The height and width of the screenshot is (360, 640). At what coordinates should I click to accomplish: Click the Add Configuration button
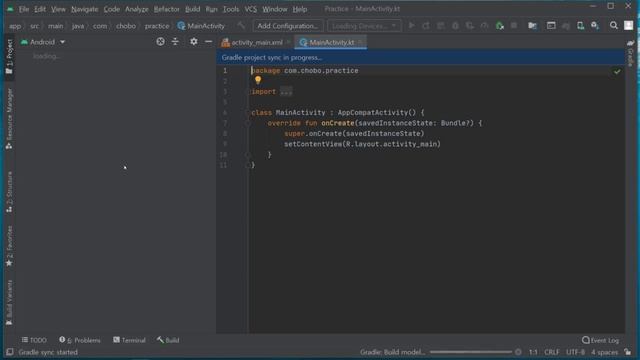[288, 26]
